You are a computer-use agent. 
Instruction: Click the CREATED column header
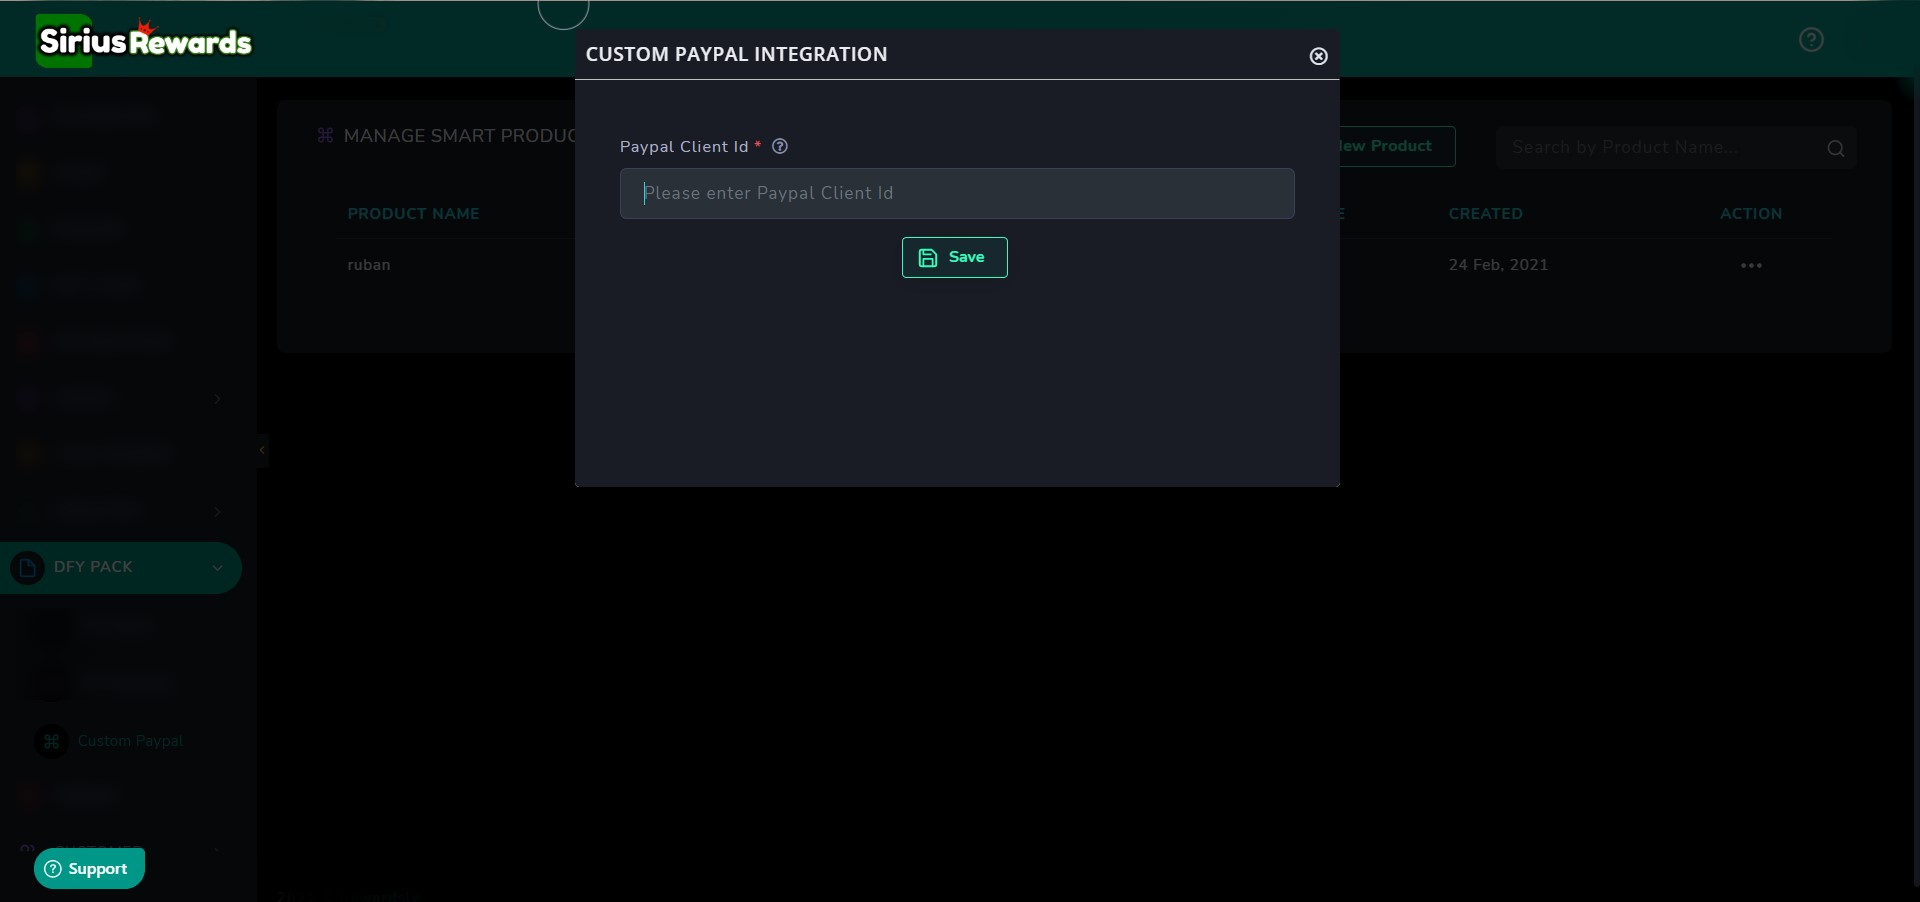pos(1485,214)
